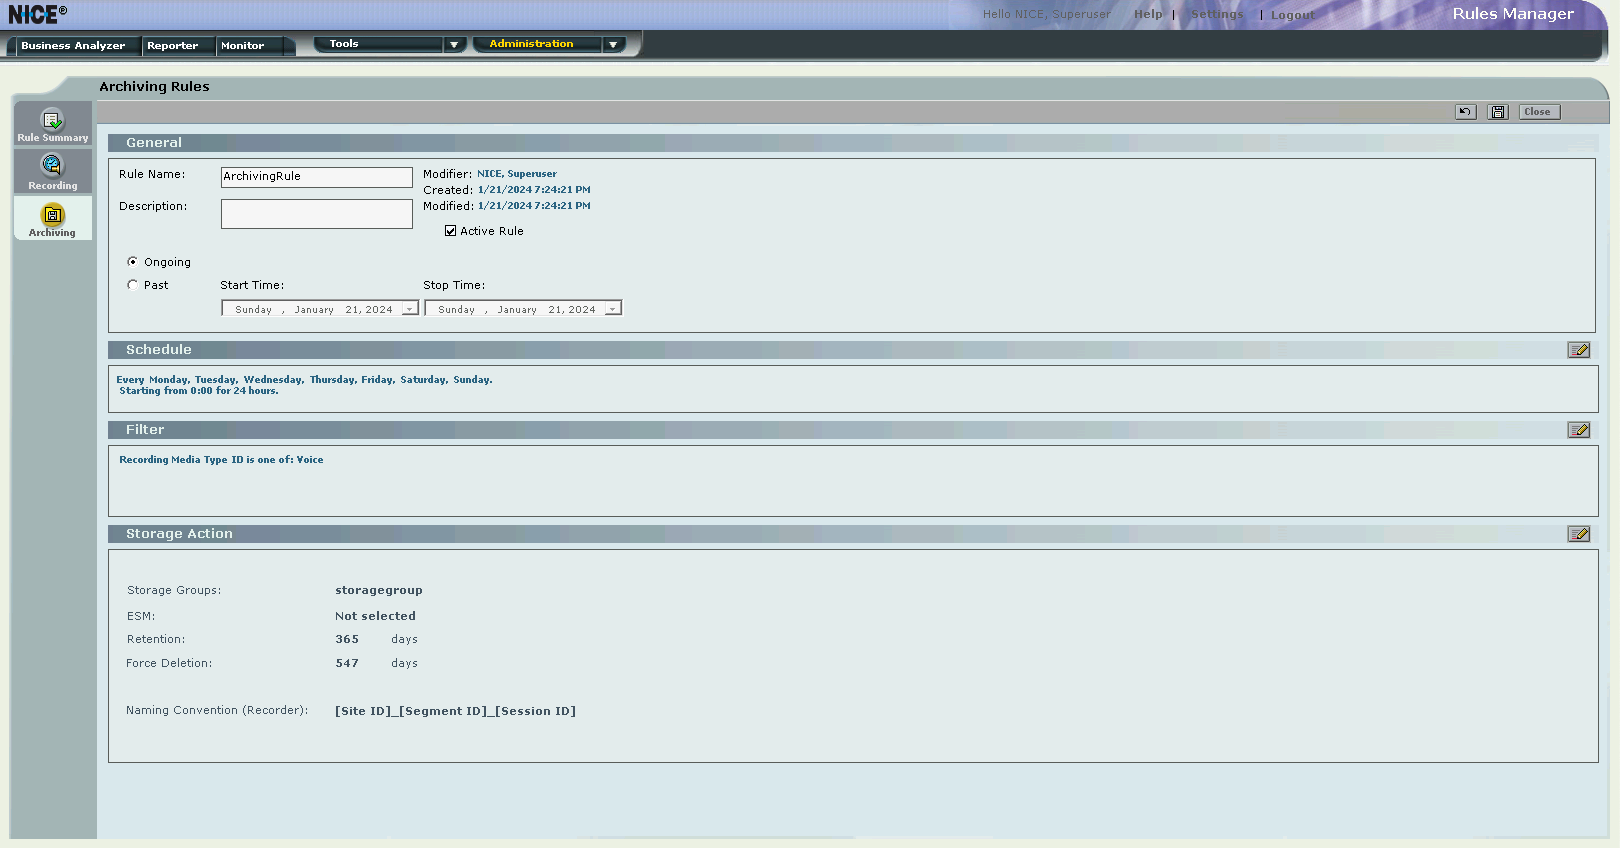Expand the Administration dropdown arrow

613,45
